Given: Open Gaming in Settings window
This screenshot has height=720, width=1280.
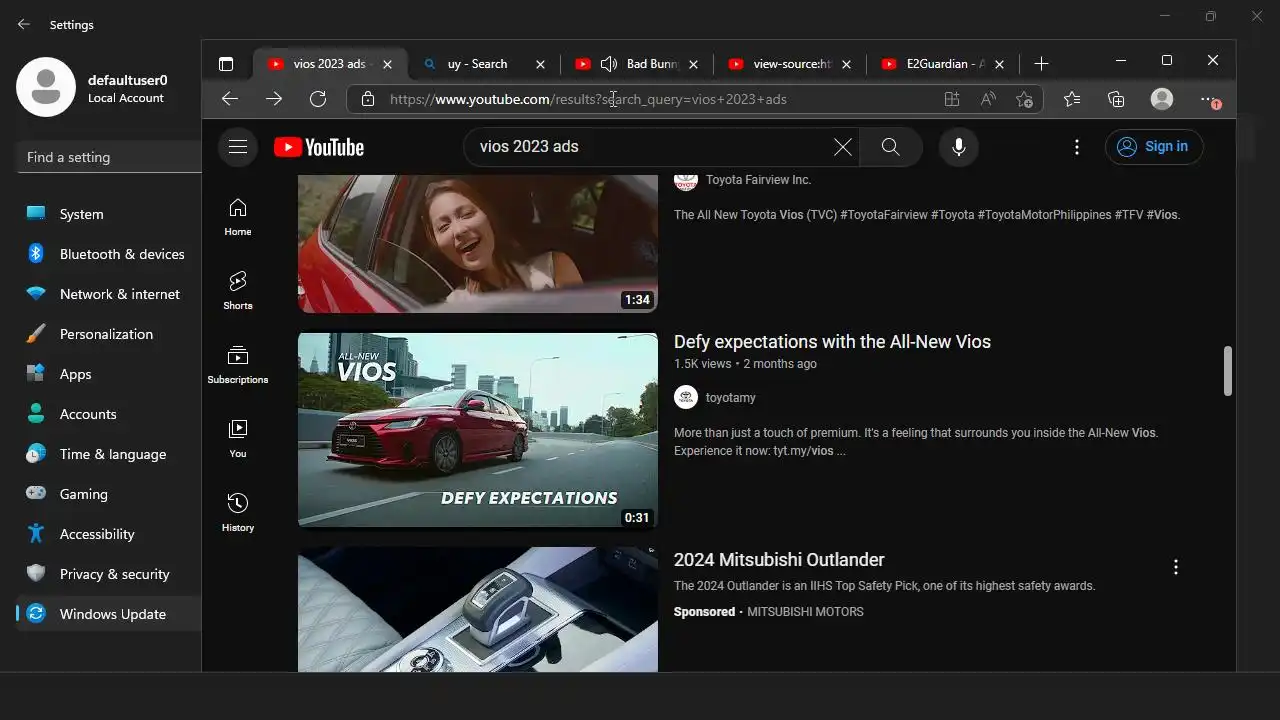Looking at the screenshot, I should (x=109, y=494).
